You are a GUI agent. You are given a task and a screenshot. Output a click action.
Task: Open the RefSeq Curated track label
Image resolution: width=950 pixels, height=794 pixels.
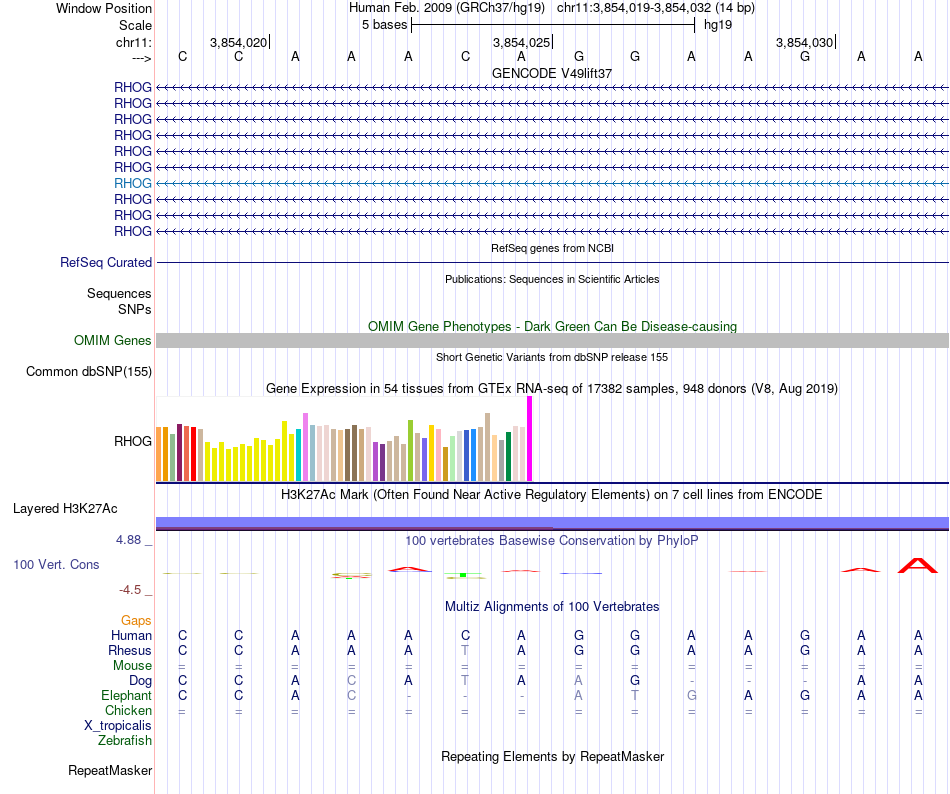tap(106, 262)
